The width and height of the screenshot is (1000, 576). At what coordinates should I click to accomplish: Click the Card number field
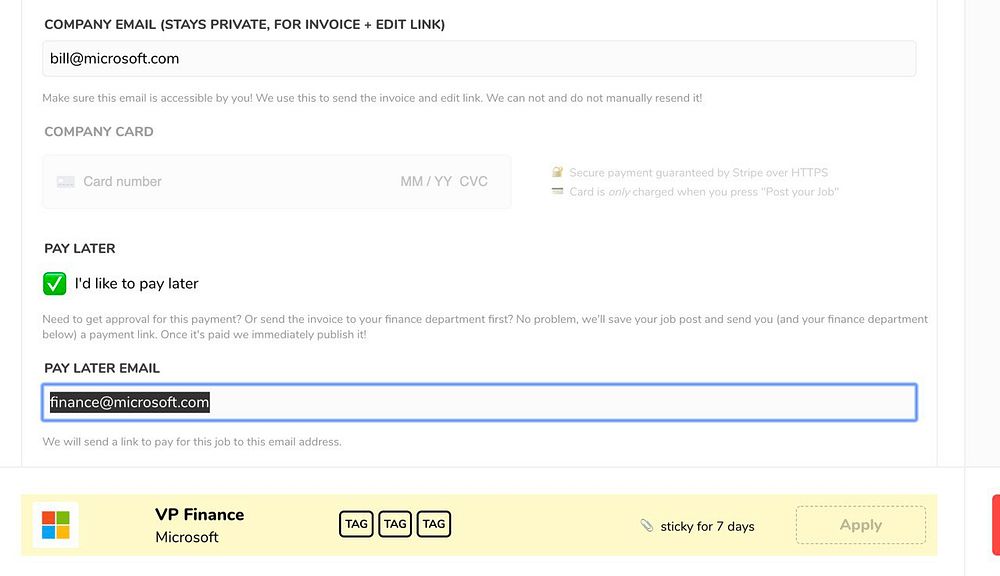[x=200, y=182]
